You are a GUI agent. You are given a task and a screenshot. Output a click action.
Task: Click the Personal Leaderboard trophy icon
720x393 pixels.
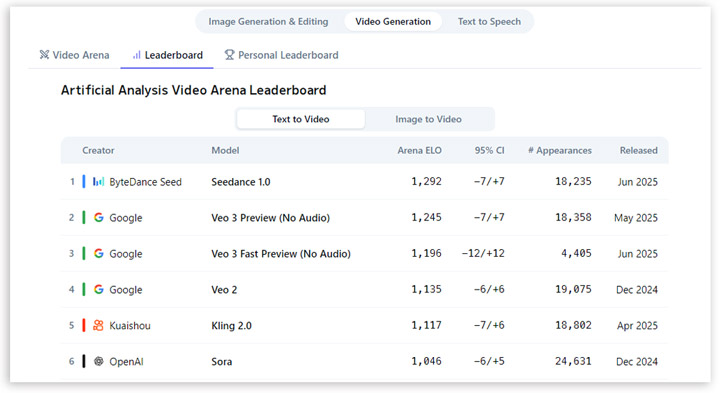pos(229,55)
